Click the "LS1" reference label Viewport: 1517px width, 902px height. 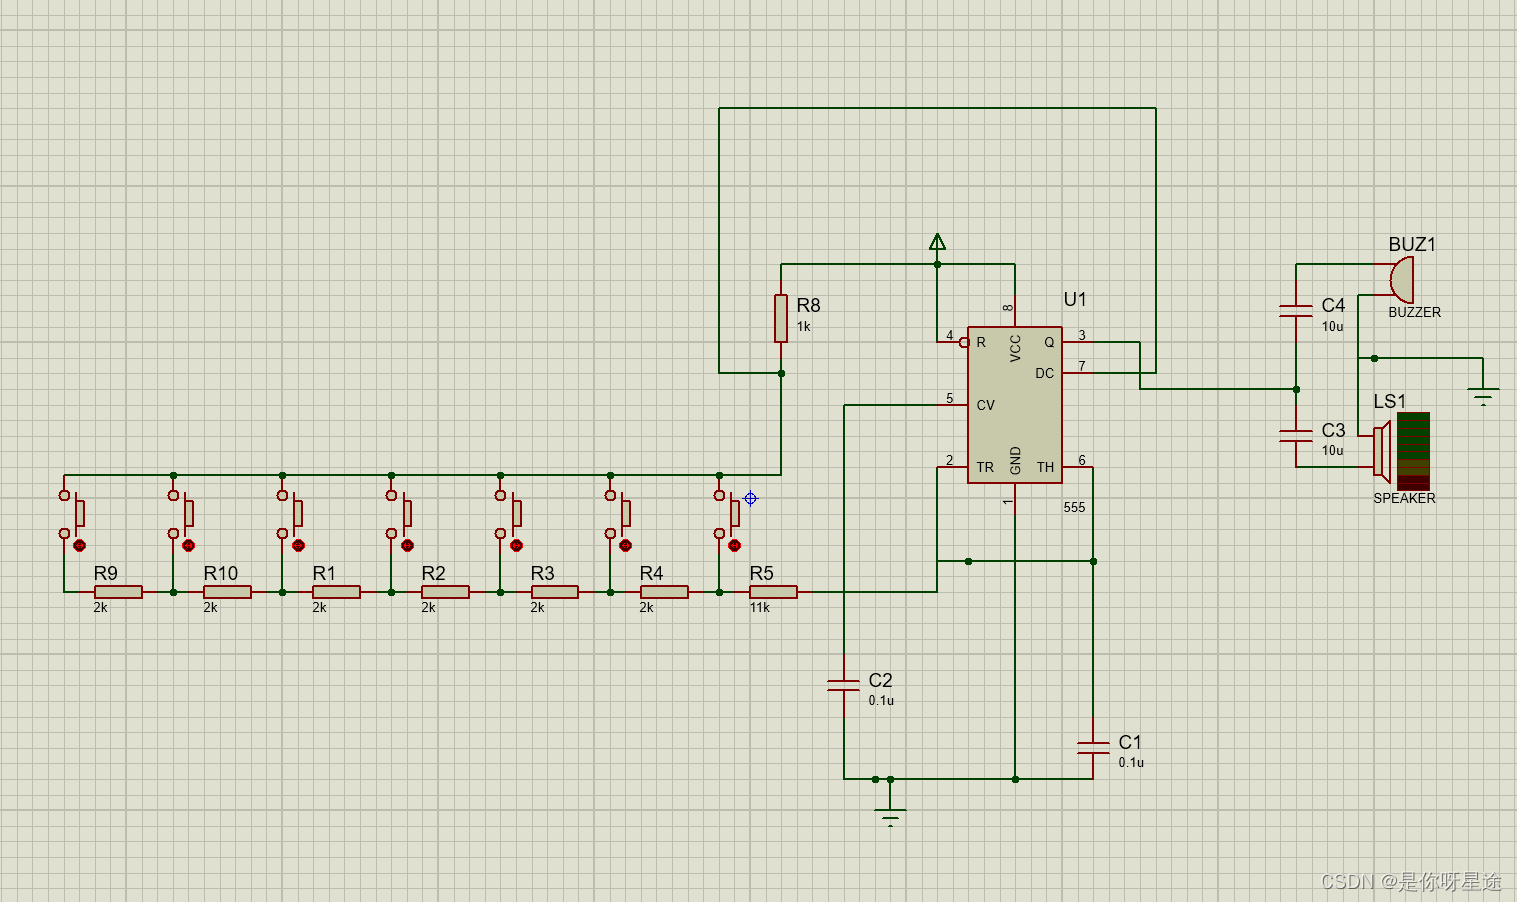point(1390,401)
